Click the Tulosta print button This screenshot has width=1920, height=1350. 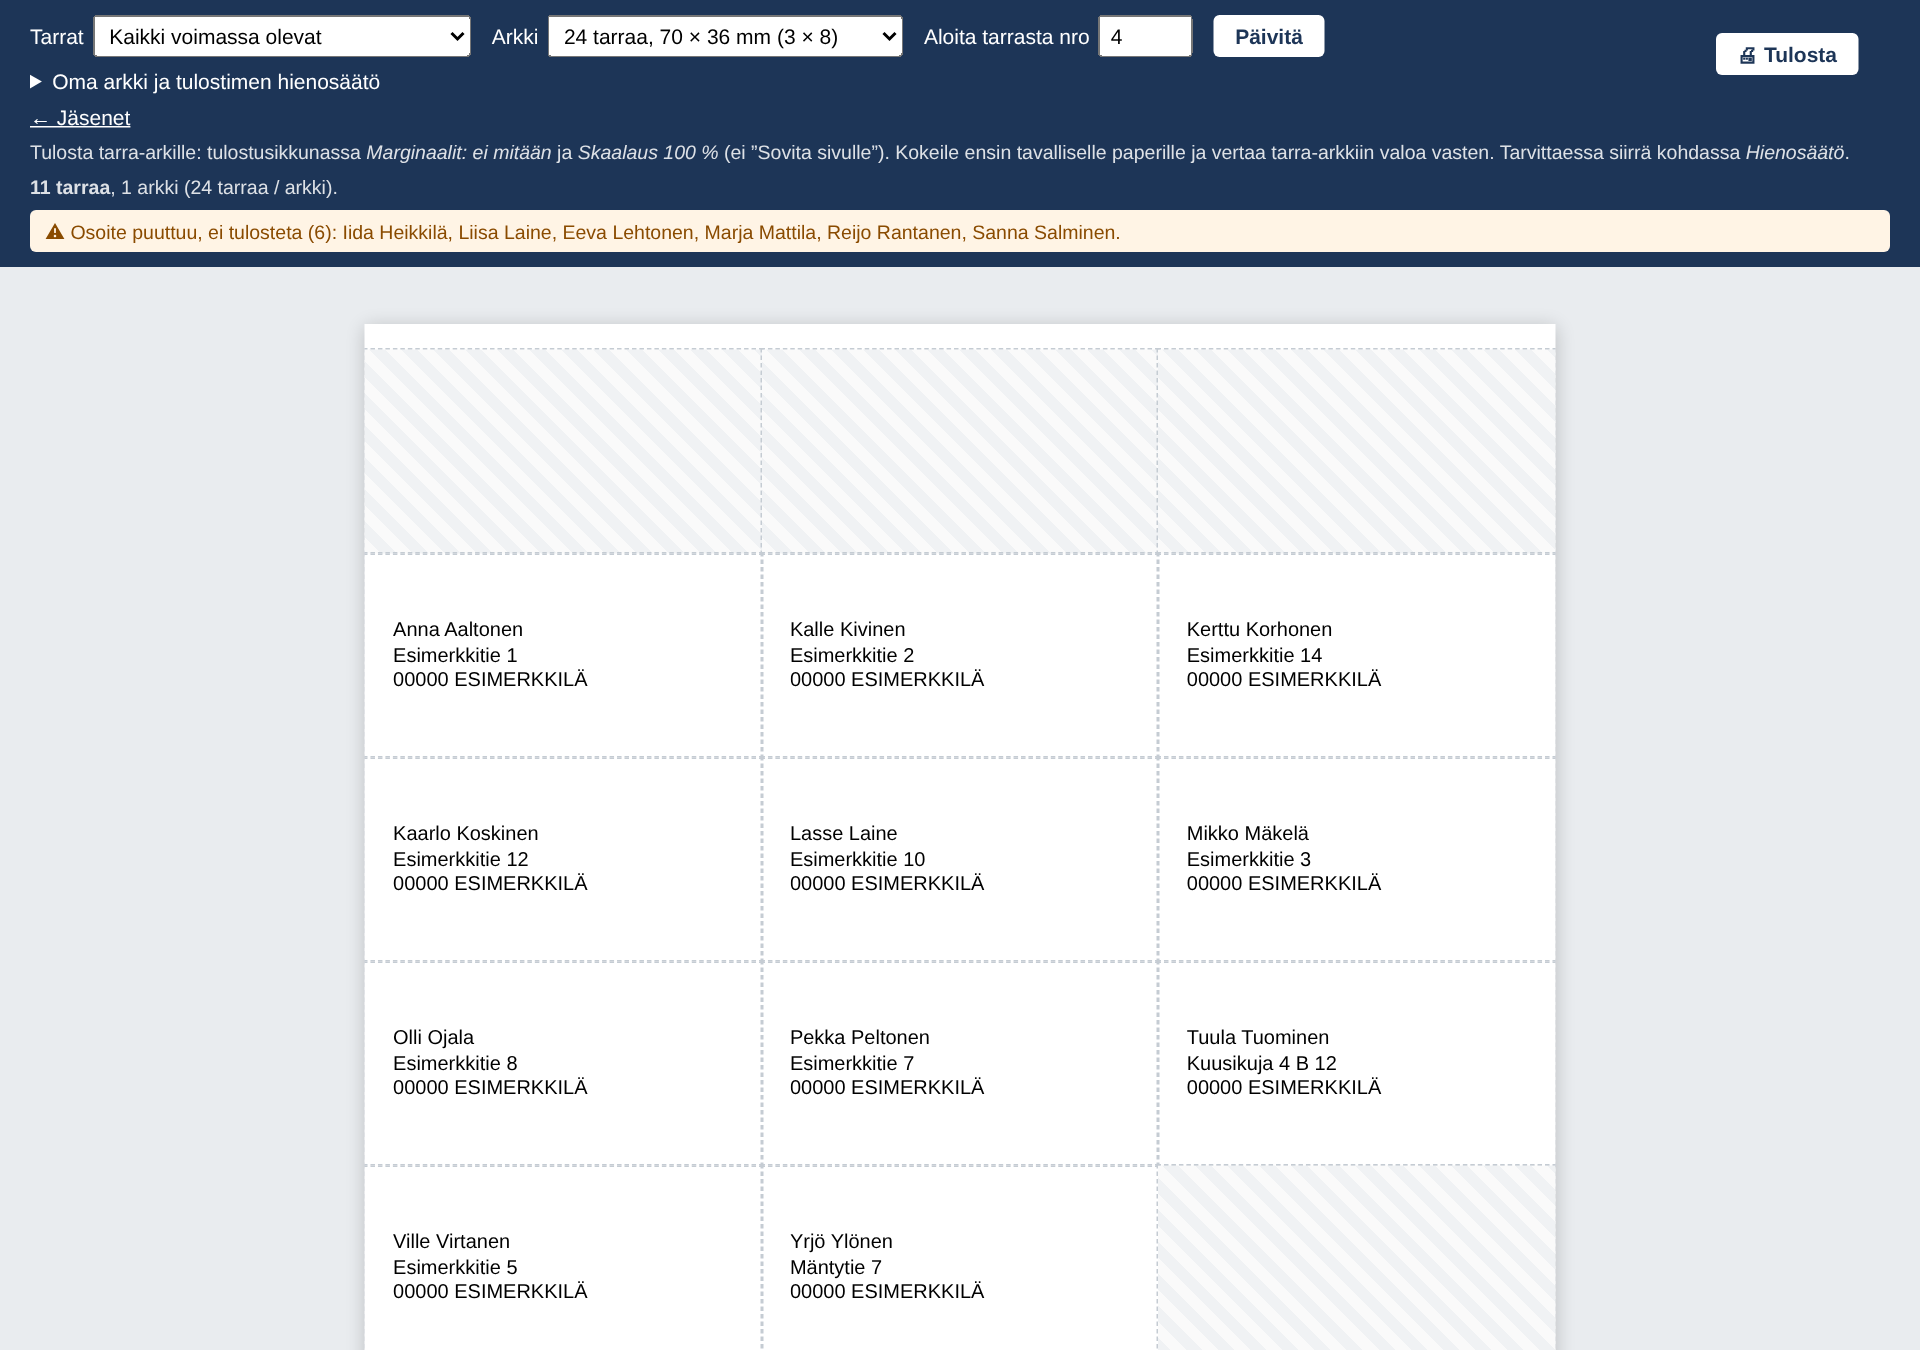1786,55
